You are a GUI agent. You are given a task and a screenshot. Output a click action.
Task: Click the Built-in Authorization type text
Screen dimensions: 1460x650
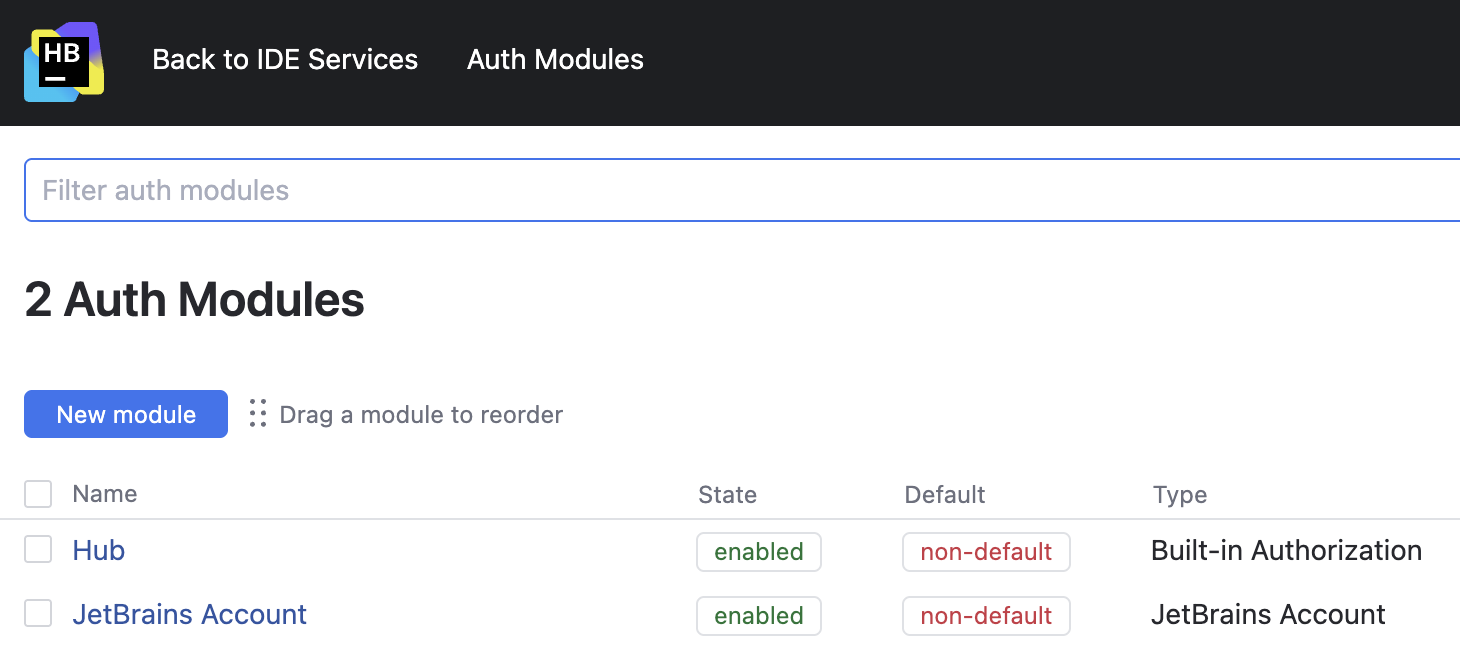click(x=1287, y=550)
